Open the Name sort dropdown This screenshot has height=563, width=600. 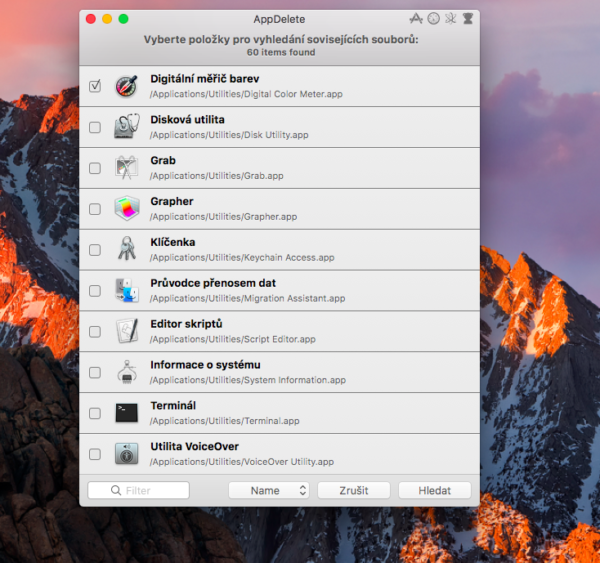tap(268, 491)
